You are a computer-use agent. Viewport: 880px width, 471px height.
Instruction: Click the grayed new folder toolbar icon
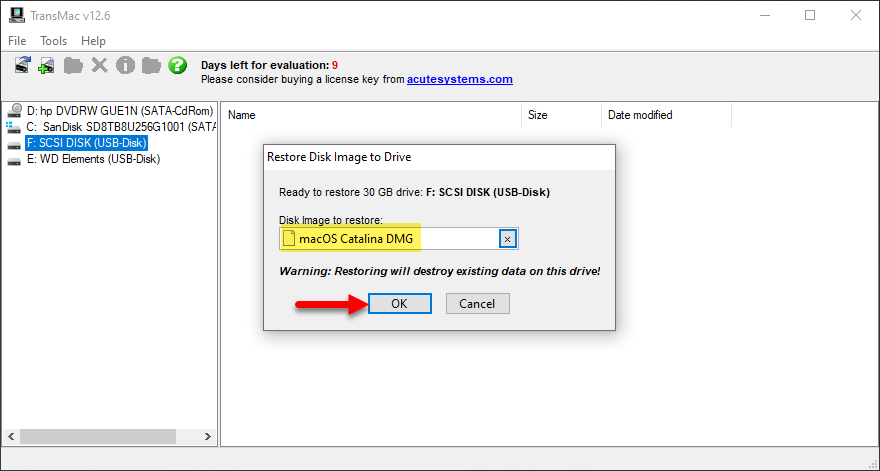pos(151,65)
